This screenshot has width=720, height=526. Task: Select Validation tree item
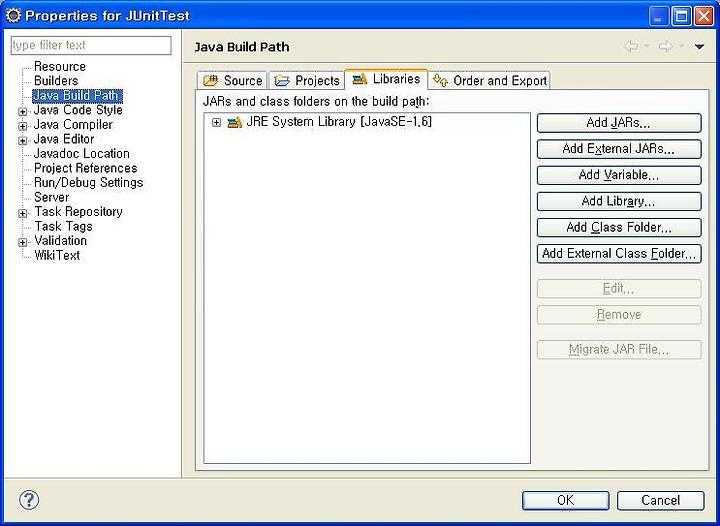coord(60,241)
